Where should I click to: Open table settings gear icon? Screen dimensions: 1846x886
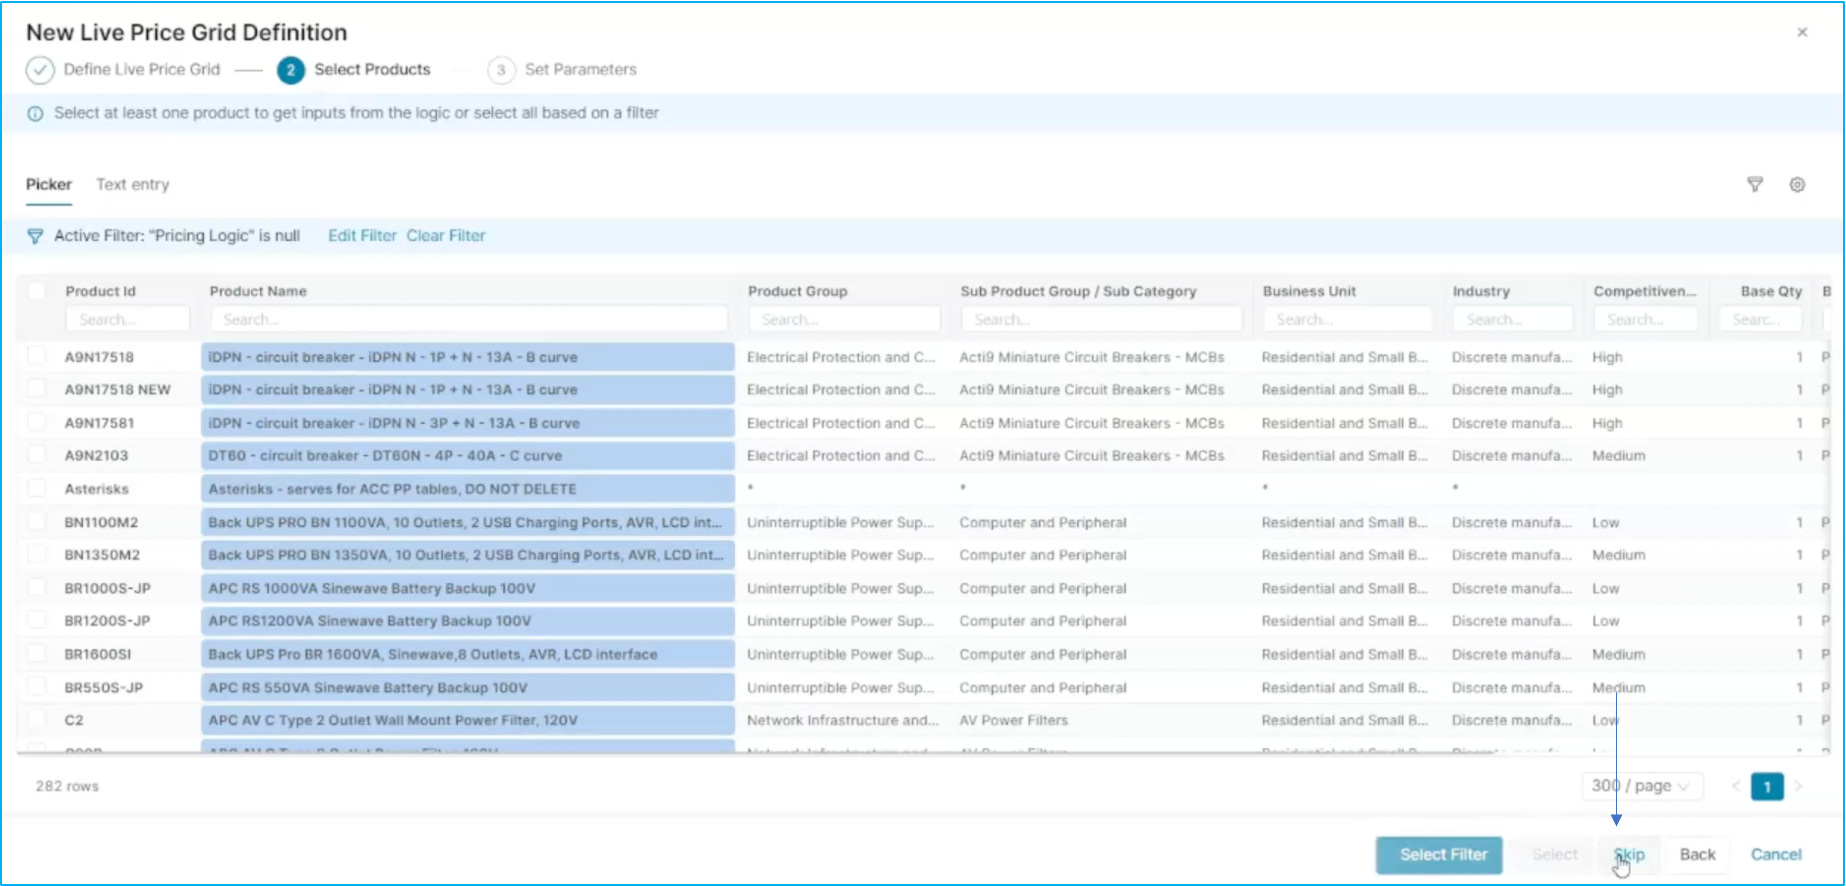point(1797,184)
